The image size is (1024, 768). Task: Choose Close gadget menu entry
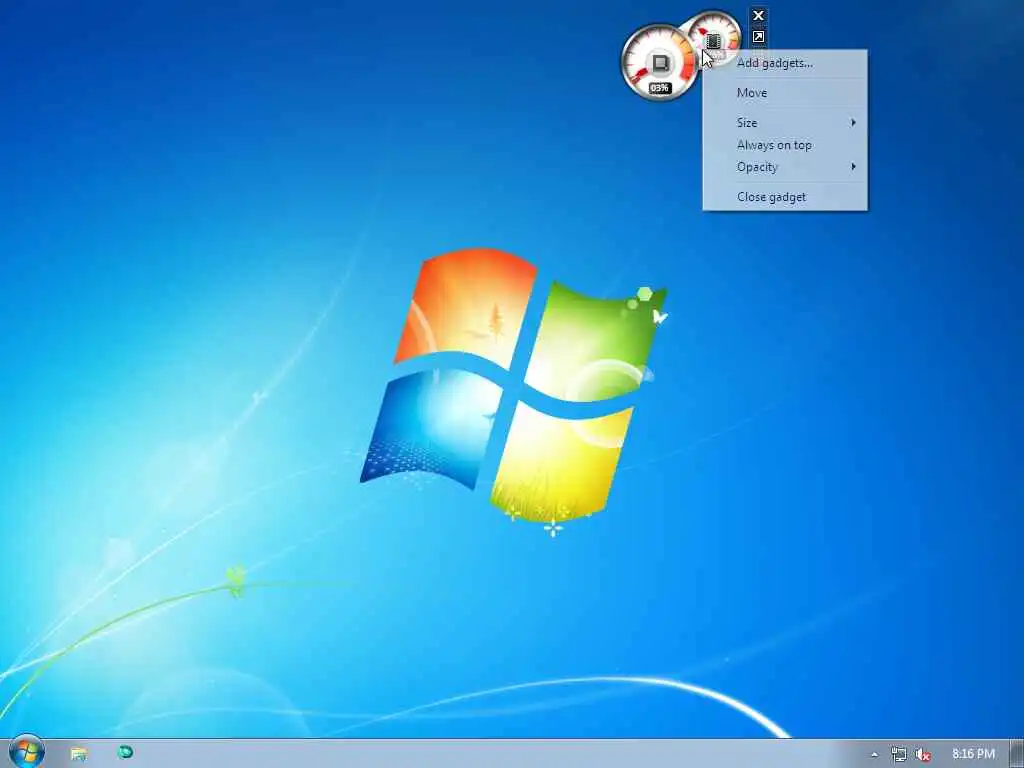[x=785, y=197]
